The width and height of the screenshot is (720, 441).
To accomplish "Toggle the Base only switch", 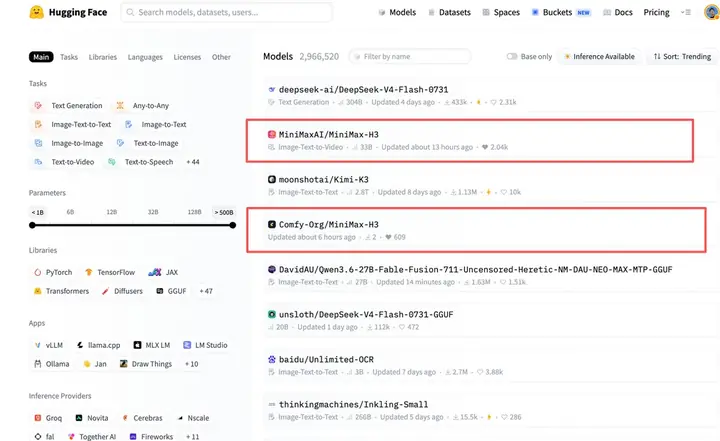I will pos(512,57).
